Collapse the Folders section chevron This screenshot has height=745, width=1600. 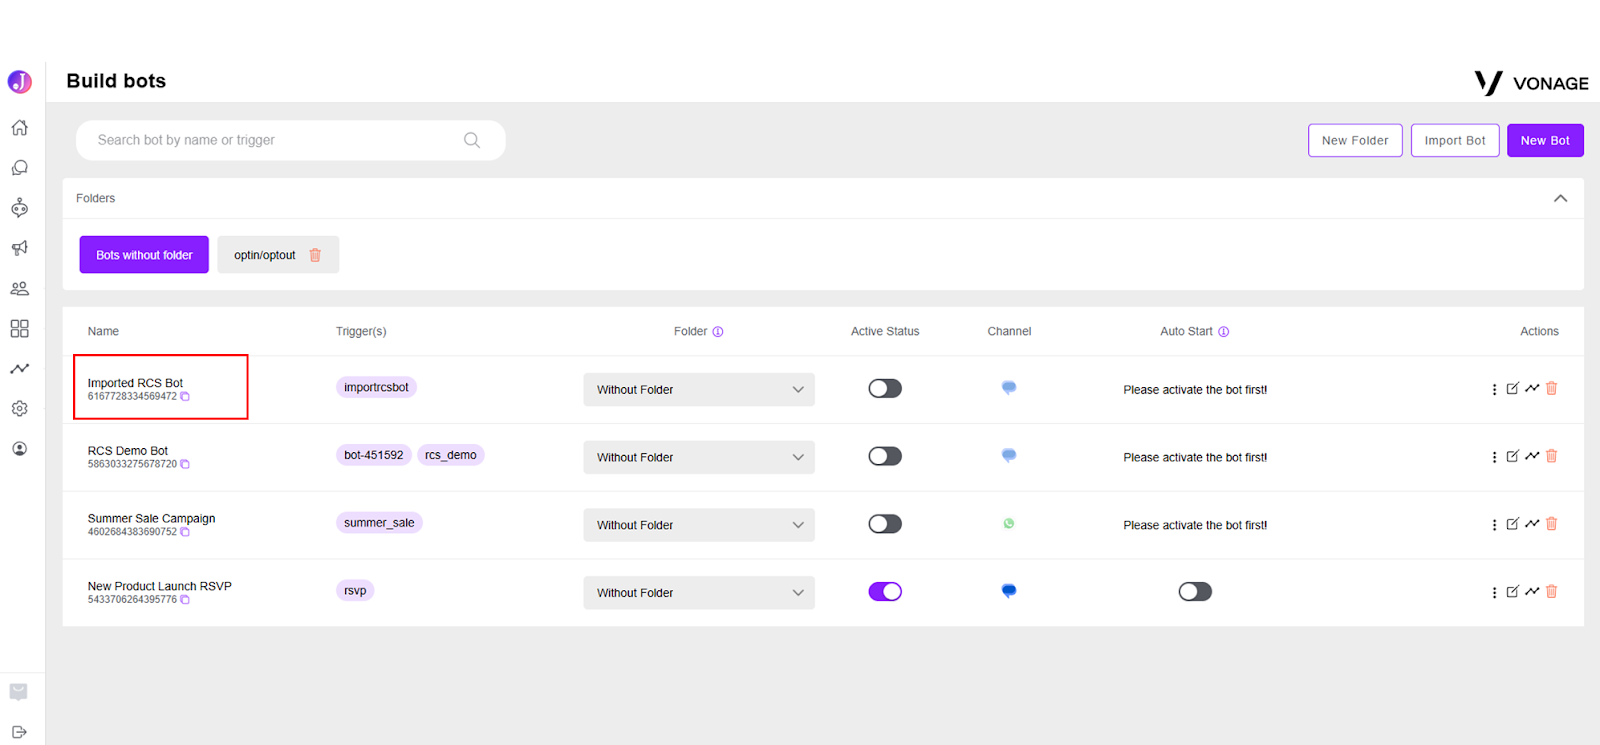click(1560, 198)
